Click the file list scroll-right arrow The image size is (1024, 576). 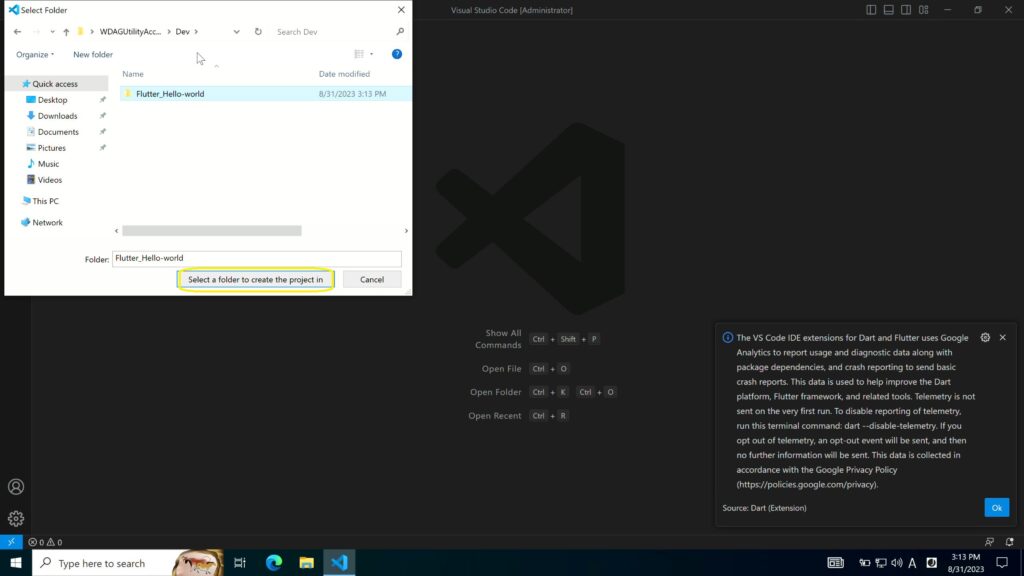406,231
